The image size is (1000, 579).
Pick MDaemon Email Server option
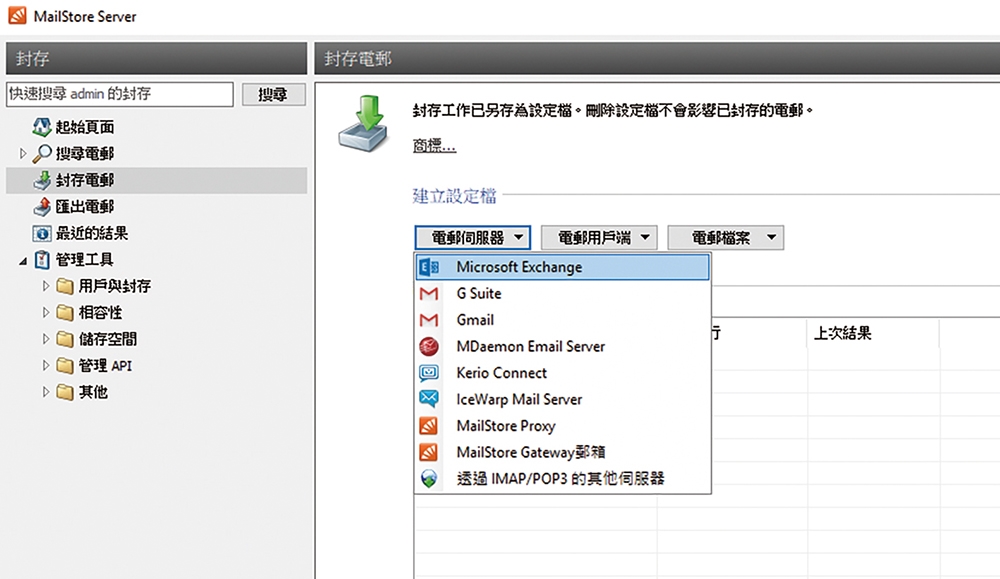pyautogui.click(x=562, y=346)
